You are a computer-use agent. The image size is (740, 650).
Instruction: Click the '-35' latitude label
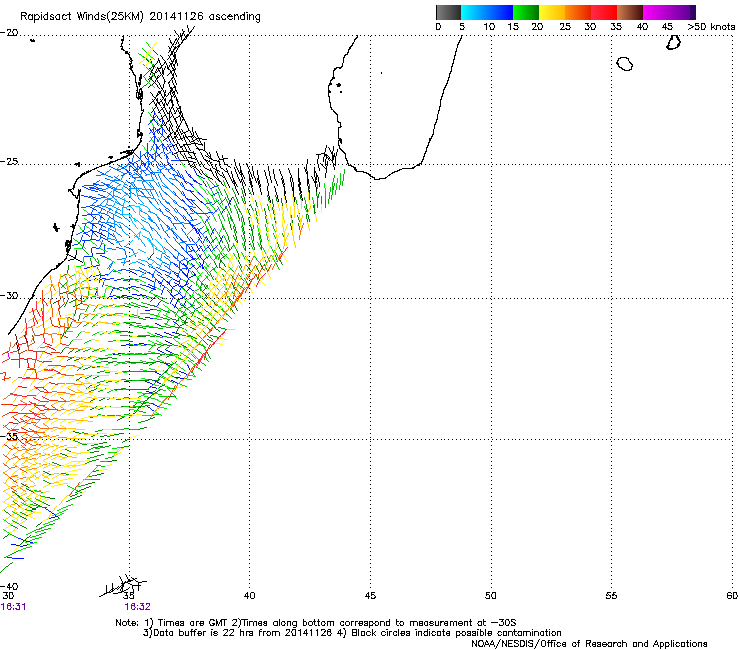coord(9,437)
